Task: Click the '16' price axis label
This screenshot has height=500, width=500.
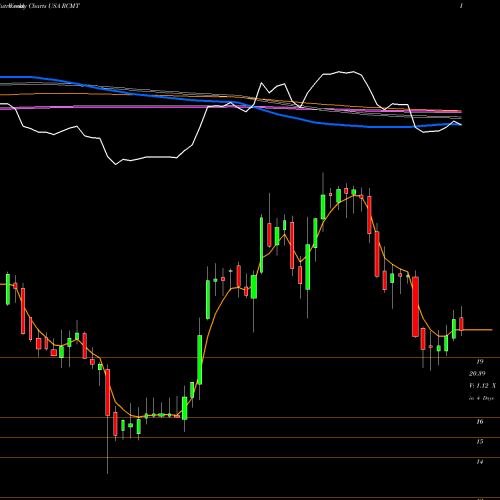Action: 480,422
